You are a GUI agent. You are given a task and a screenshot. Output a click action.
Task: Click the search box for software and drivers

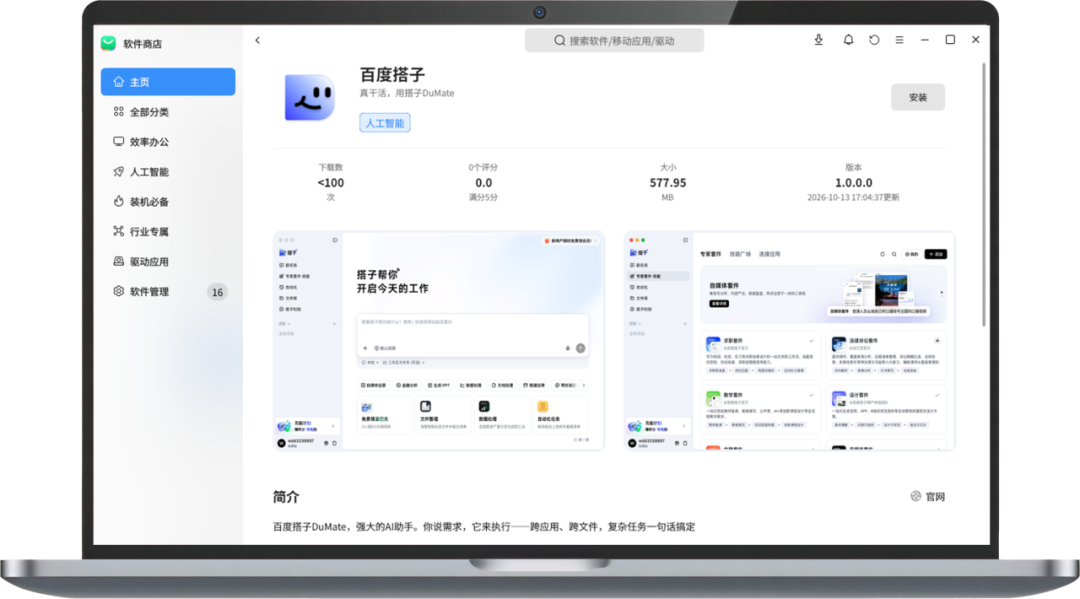coord(614,41)
